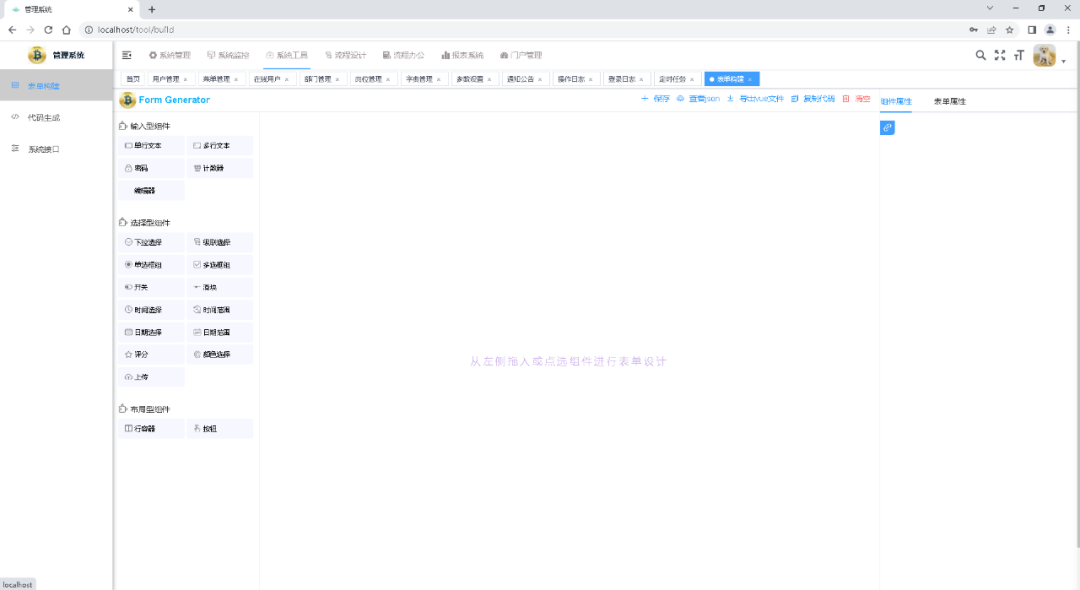The width and height of the screenshot is (1080, 590).
Task: Select the 单选框组 radio group component
Action: point(151,264)
